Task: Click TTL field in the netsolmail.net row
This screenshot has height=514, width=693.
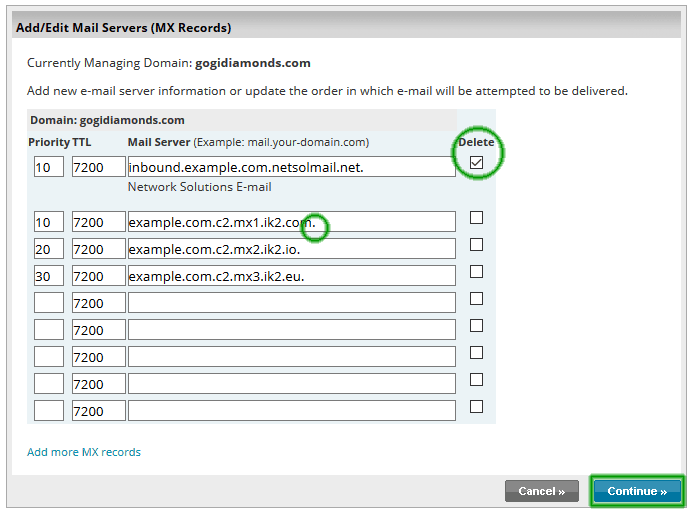Action: [98, 167]
